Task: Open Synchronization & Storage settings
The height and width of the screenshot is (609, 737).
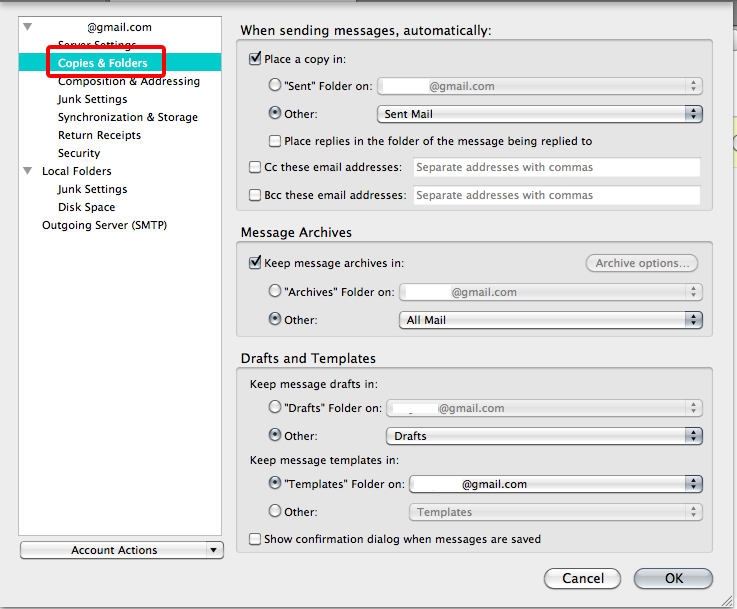Action: tap(127, 117)
